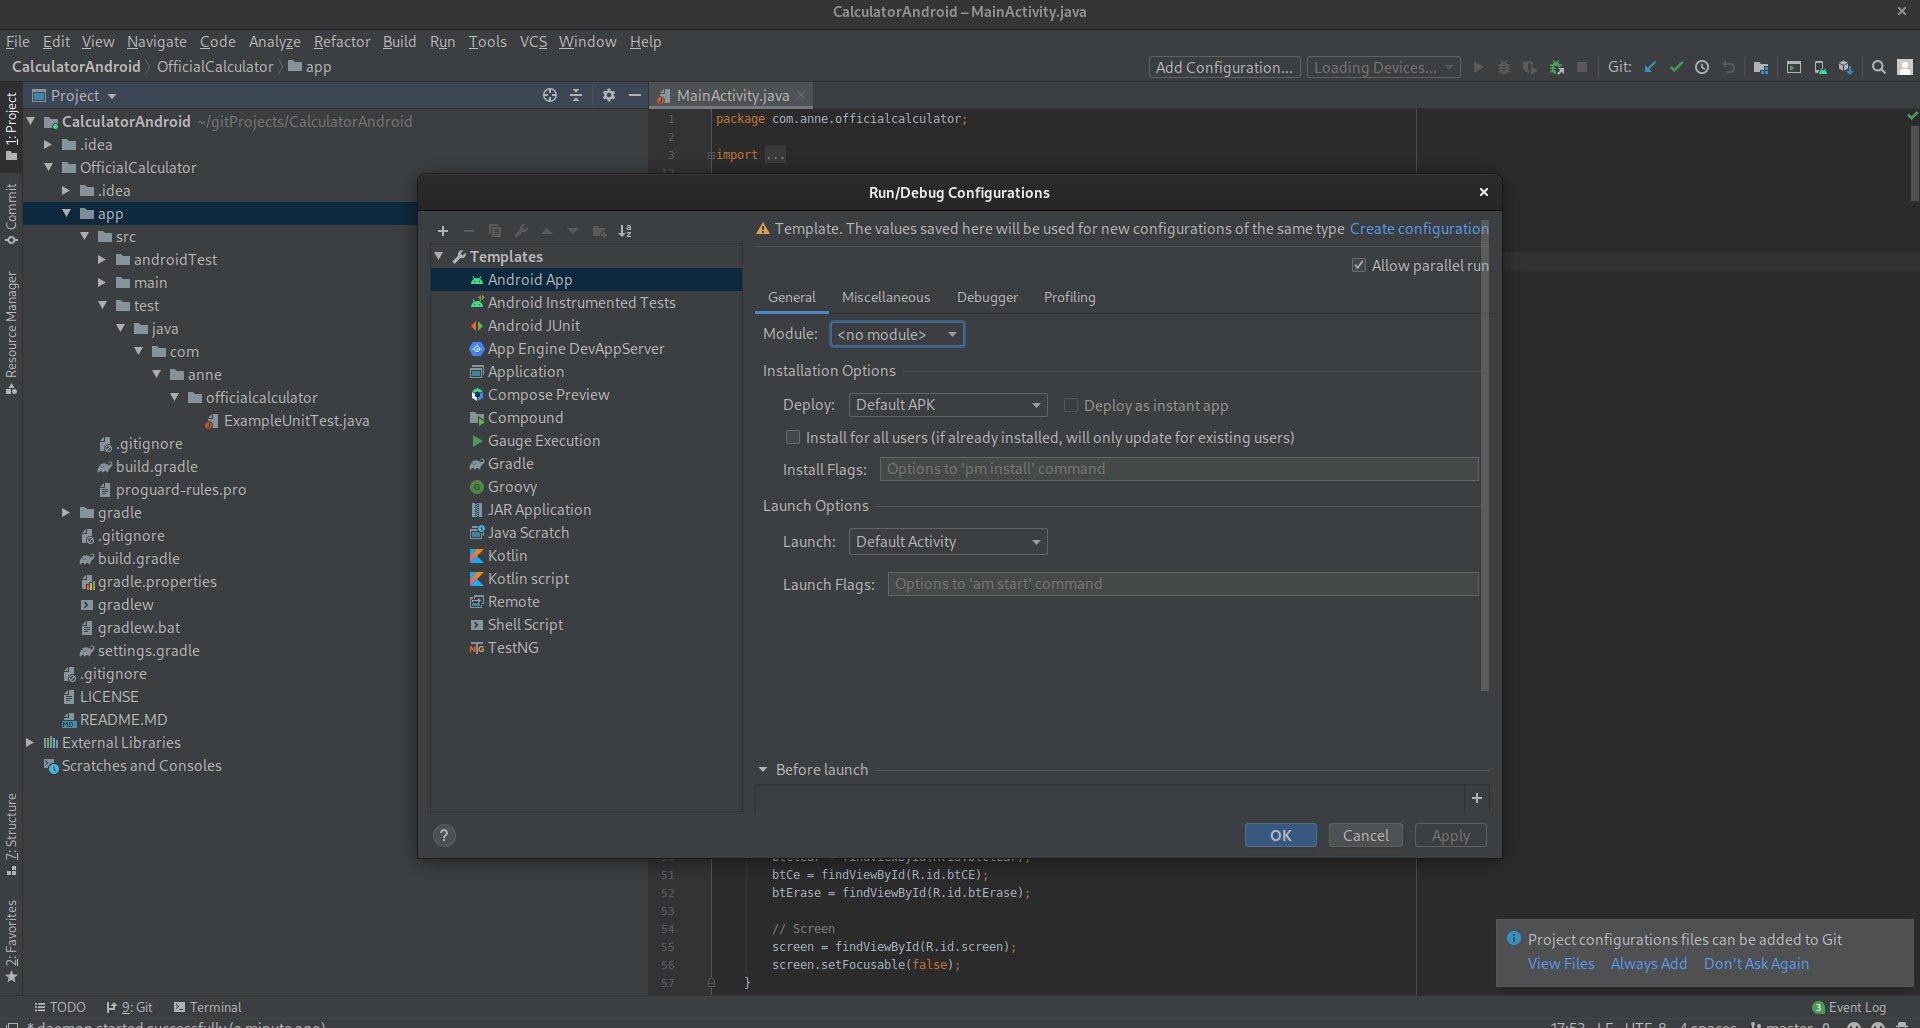The height and width of the screenshot is (1028, 1920).
Task: Select Compose Preview template
Action: click(586, 395)
